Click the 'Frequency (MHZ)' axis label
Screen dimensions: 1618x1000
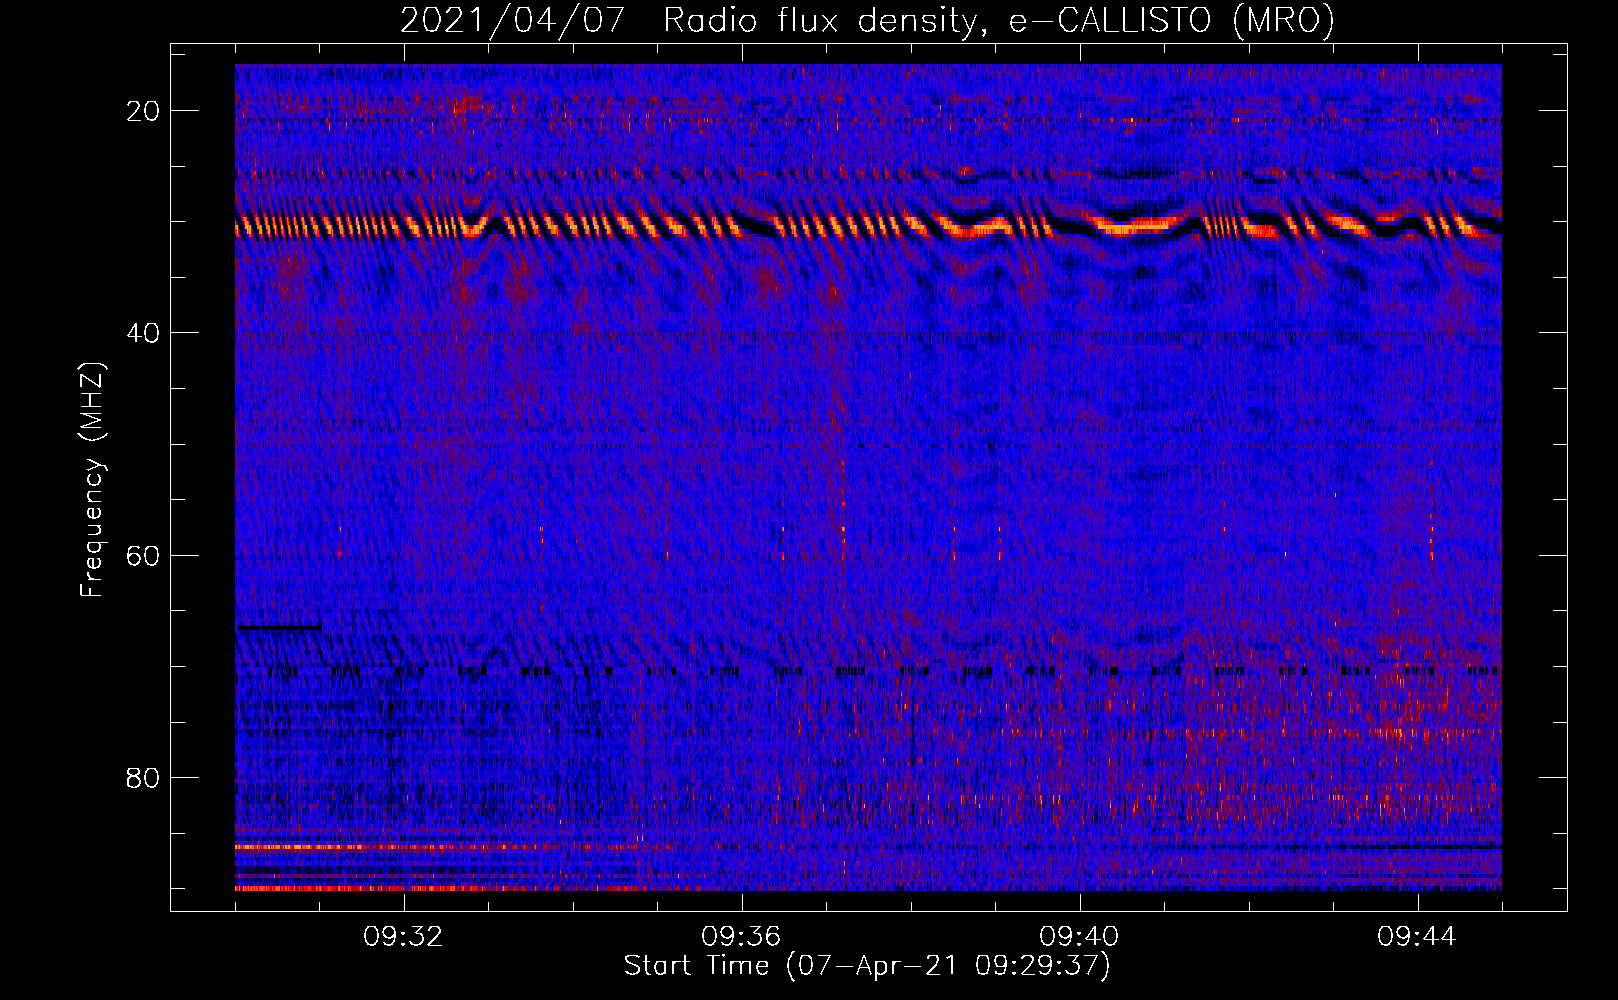tap(92, 480)
